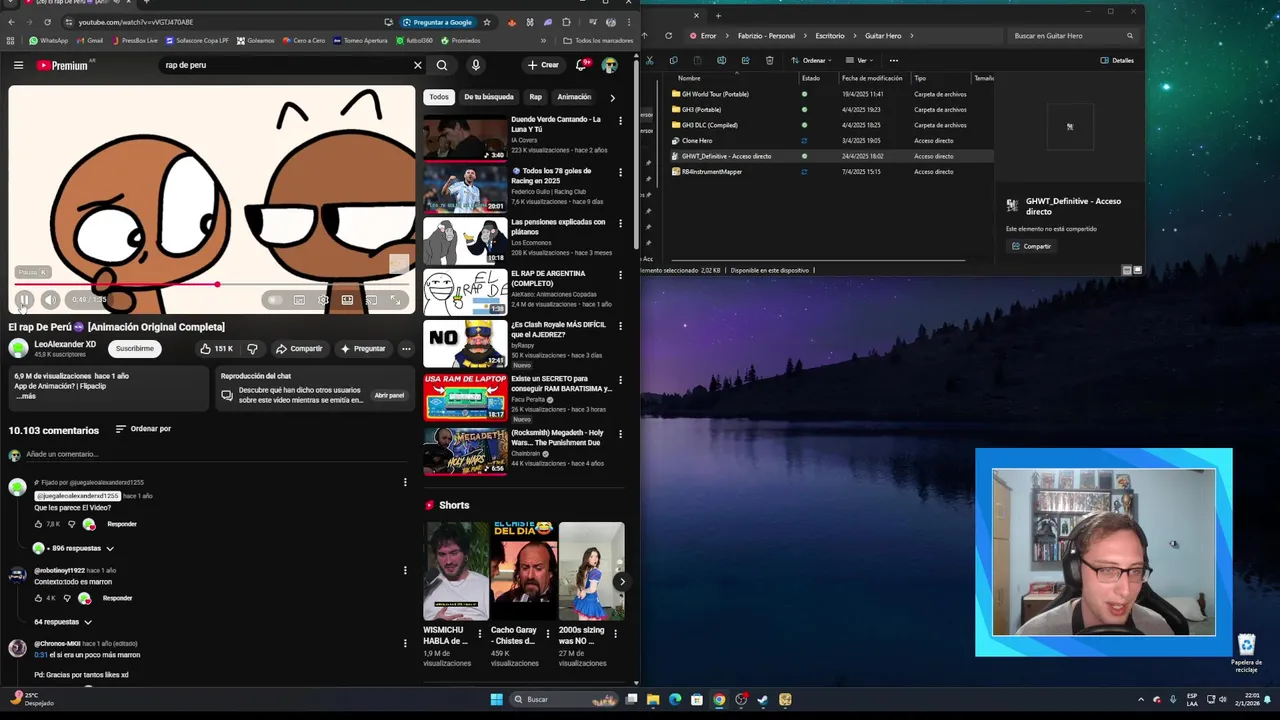Toggle the autoplay switch in video player

[274, 300]
